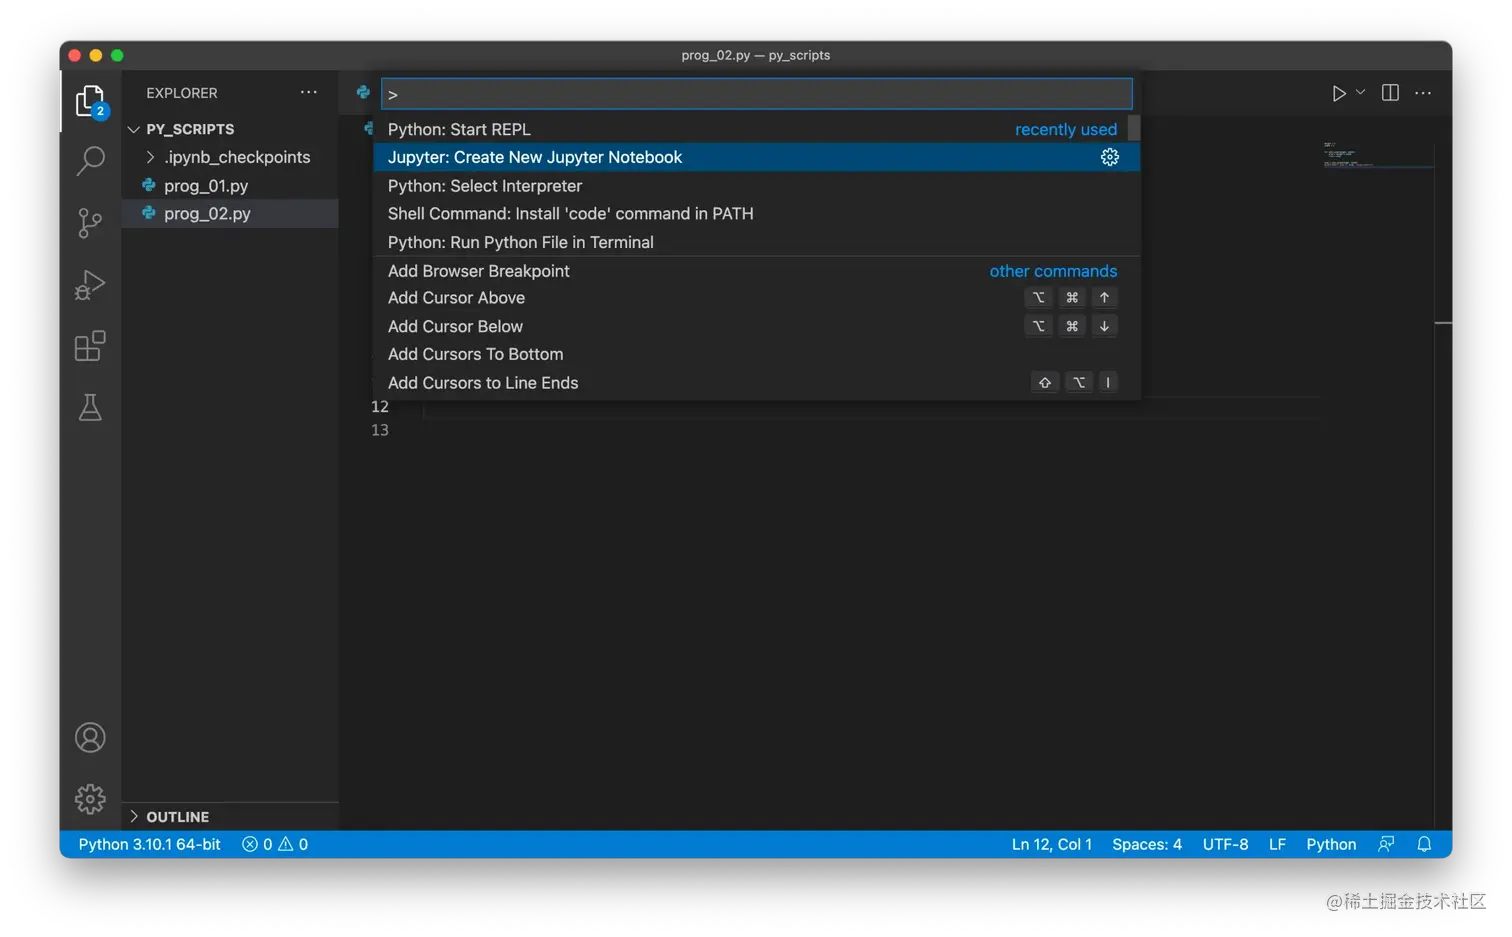
Task: Change file encoding UTF-8
Action: point(1225,844)
